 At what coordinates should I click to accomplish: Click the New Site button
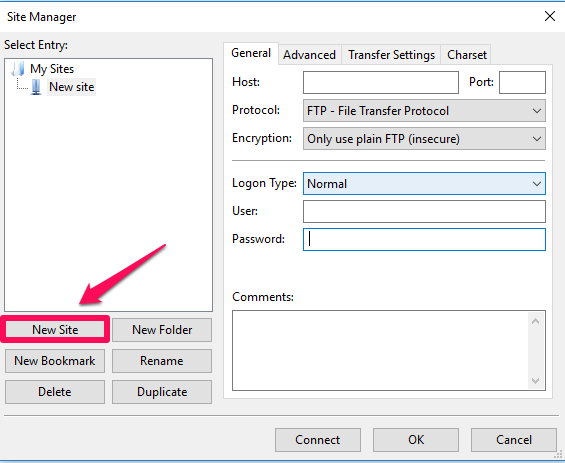pos(55,330)
